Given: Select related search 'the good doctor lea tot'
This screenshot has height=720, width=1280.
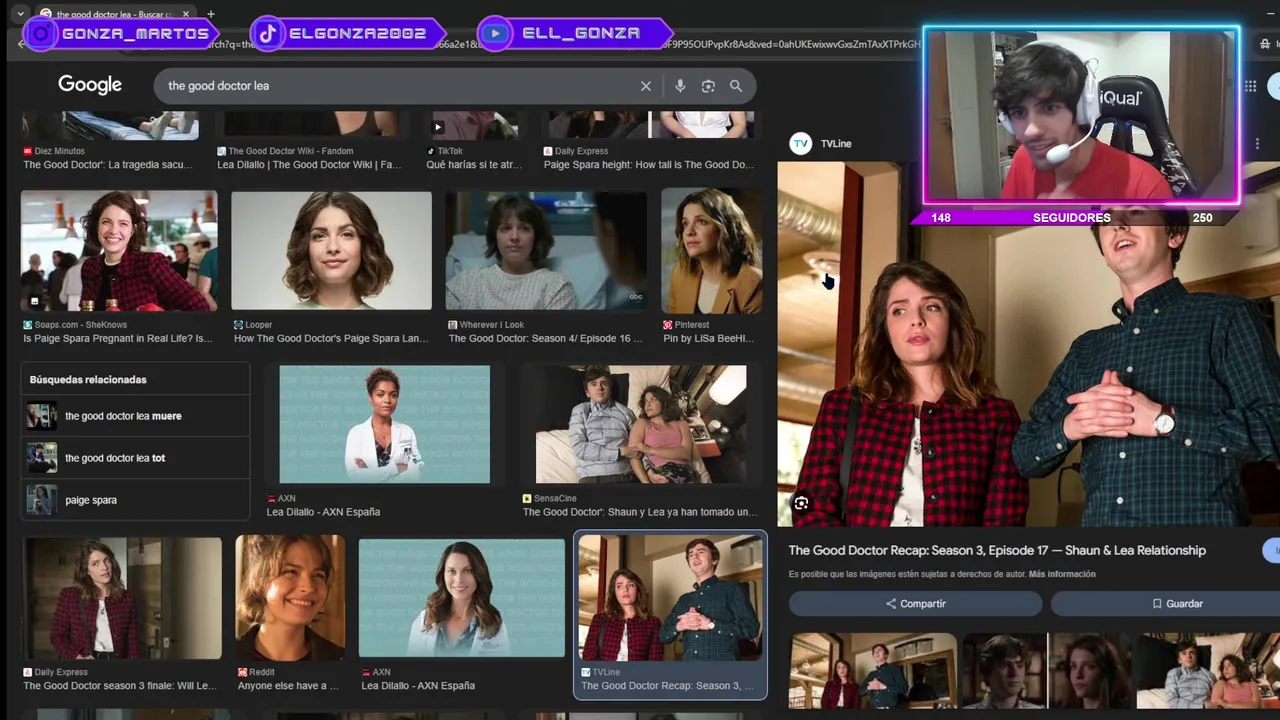Looking at the screenshot, I should [x=136, y=458].
